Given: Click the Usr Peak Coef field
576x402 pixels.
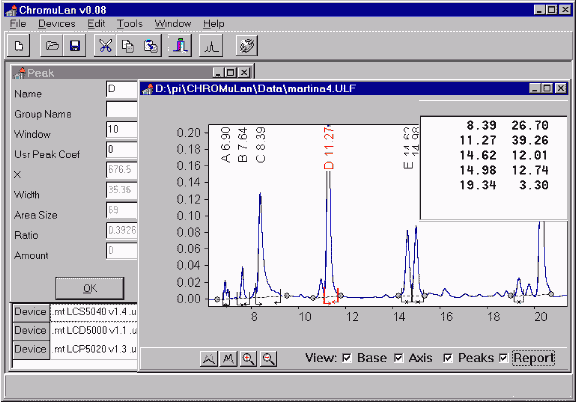Looking at the screenshot, I should click(122, 150).
